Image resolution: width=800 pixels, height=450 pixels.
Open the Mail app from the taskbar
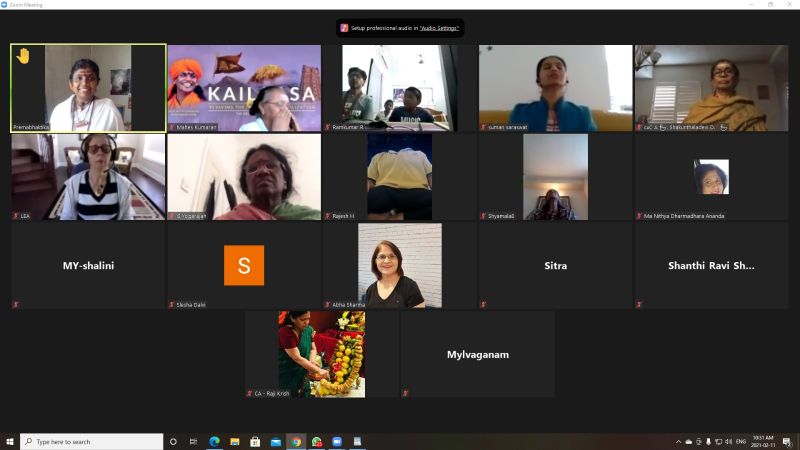tap(275, 441)
